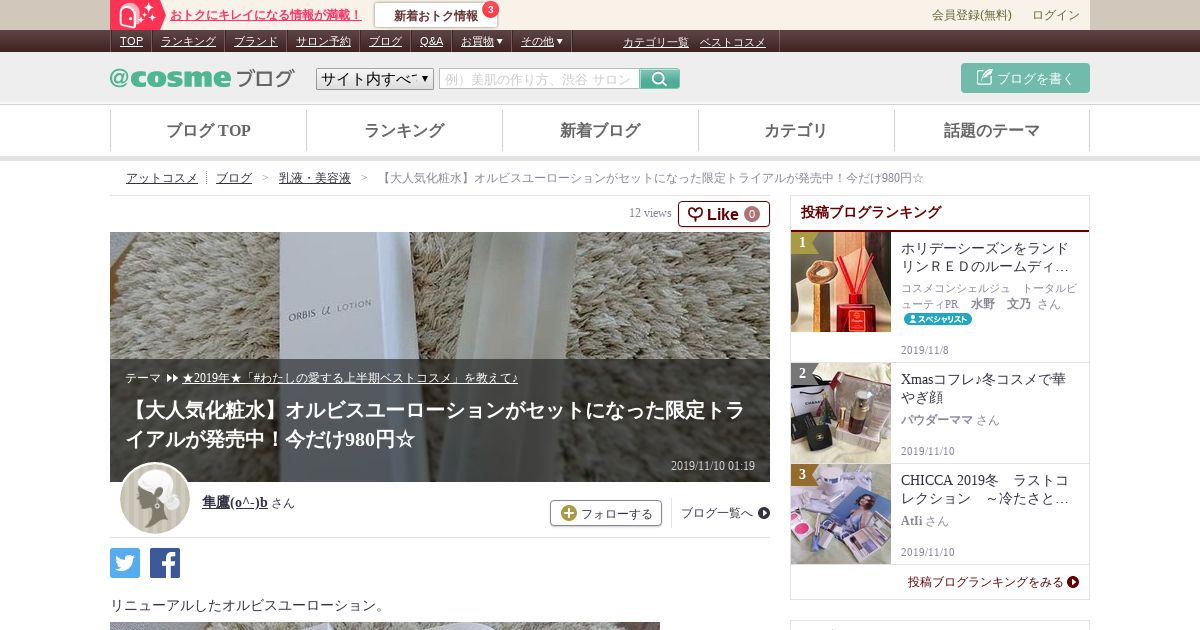Open おトクにキレイになる情報が満載 link

click(x=265, y=15)
